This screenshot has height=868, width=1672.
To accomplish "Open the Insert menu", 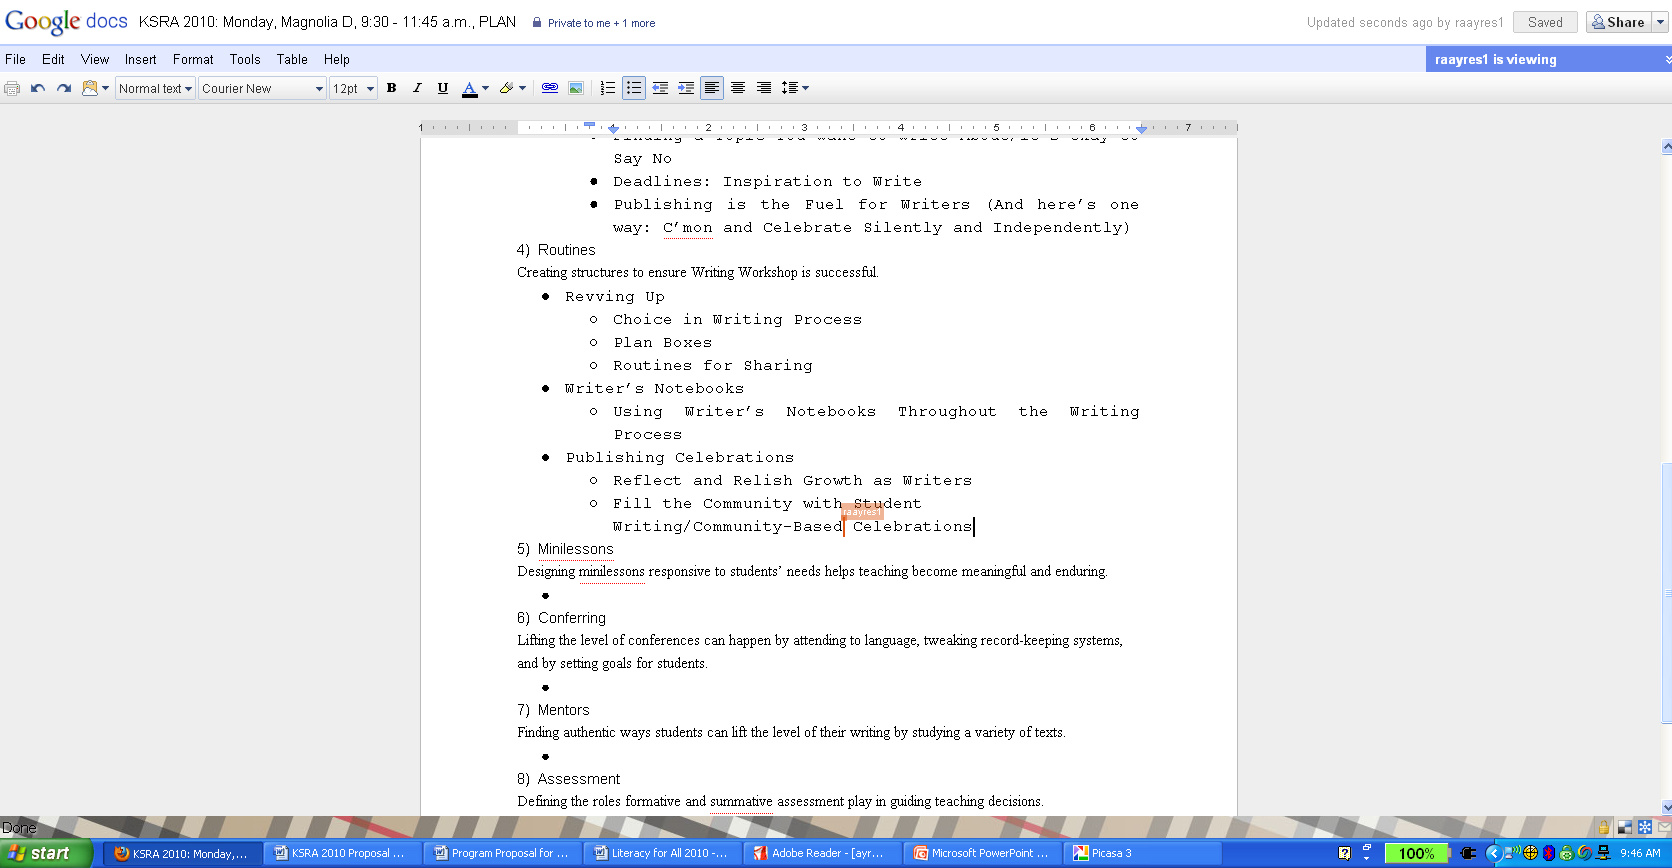I will click(140, 59).
